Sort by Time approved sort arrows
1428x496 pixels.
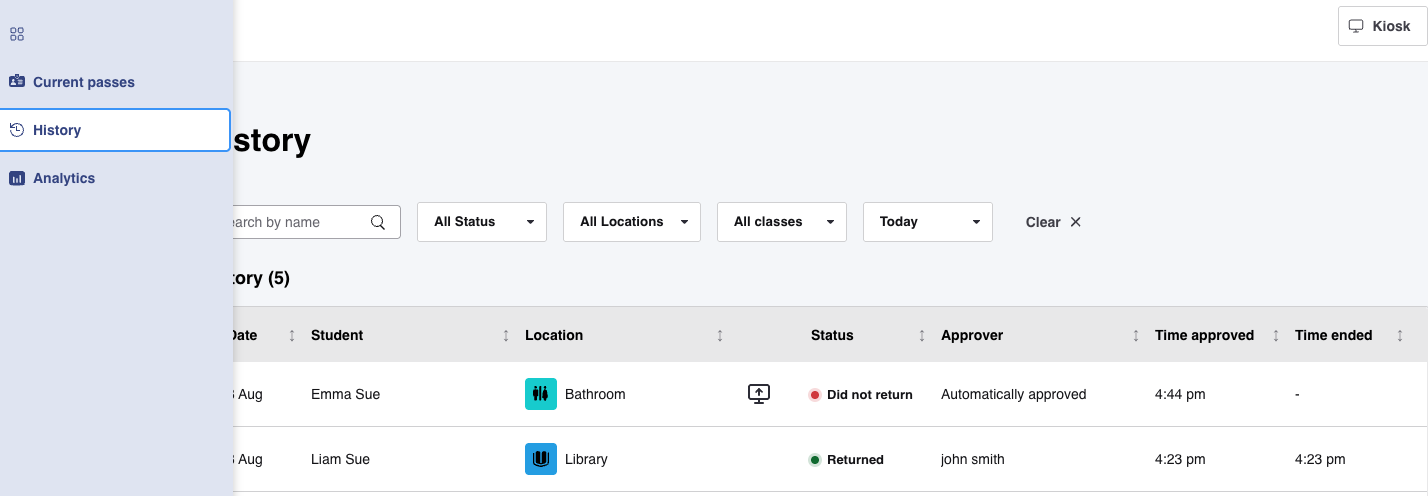click(x=1276, y=336)
